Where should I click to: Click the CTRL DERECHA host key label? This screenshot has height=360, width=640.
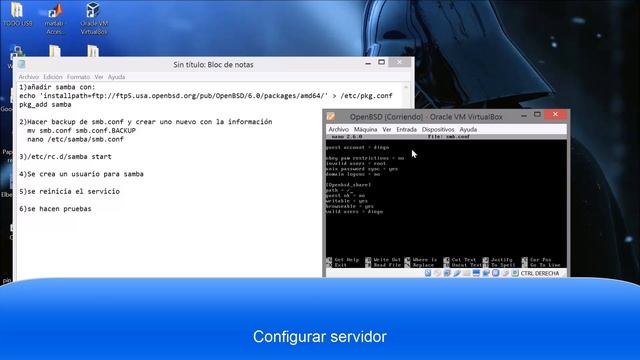pyautogui.click(x=540, y=273)
